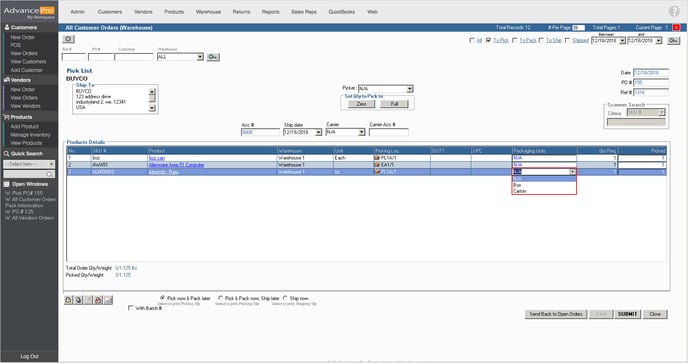Click the Customers person icon in the sidebar
The width and height of the screenshot is (688, 363).
7,27
